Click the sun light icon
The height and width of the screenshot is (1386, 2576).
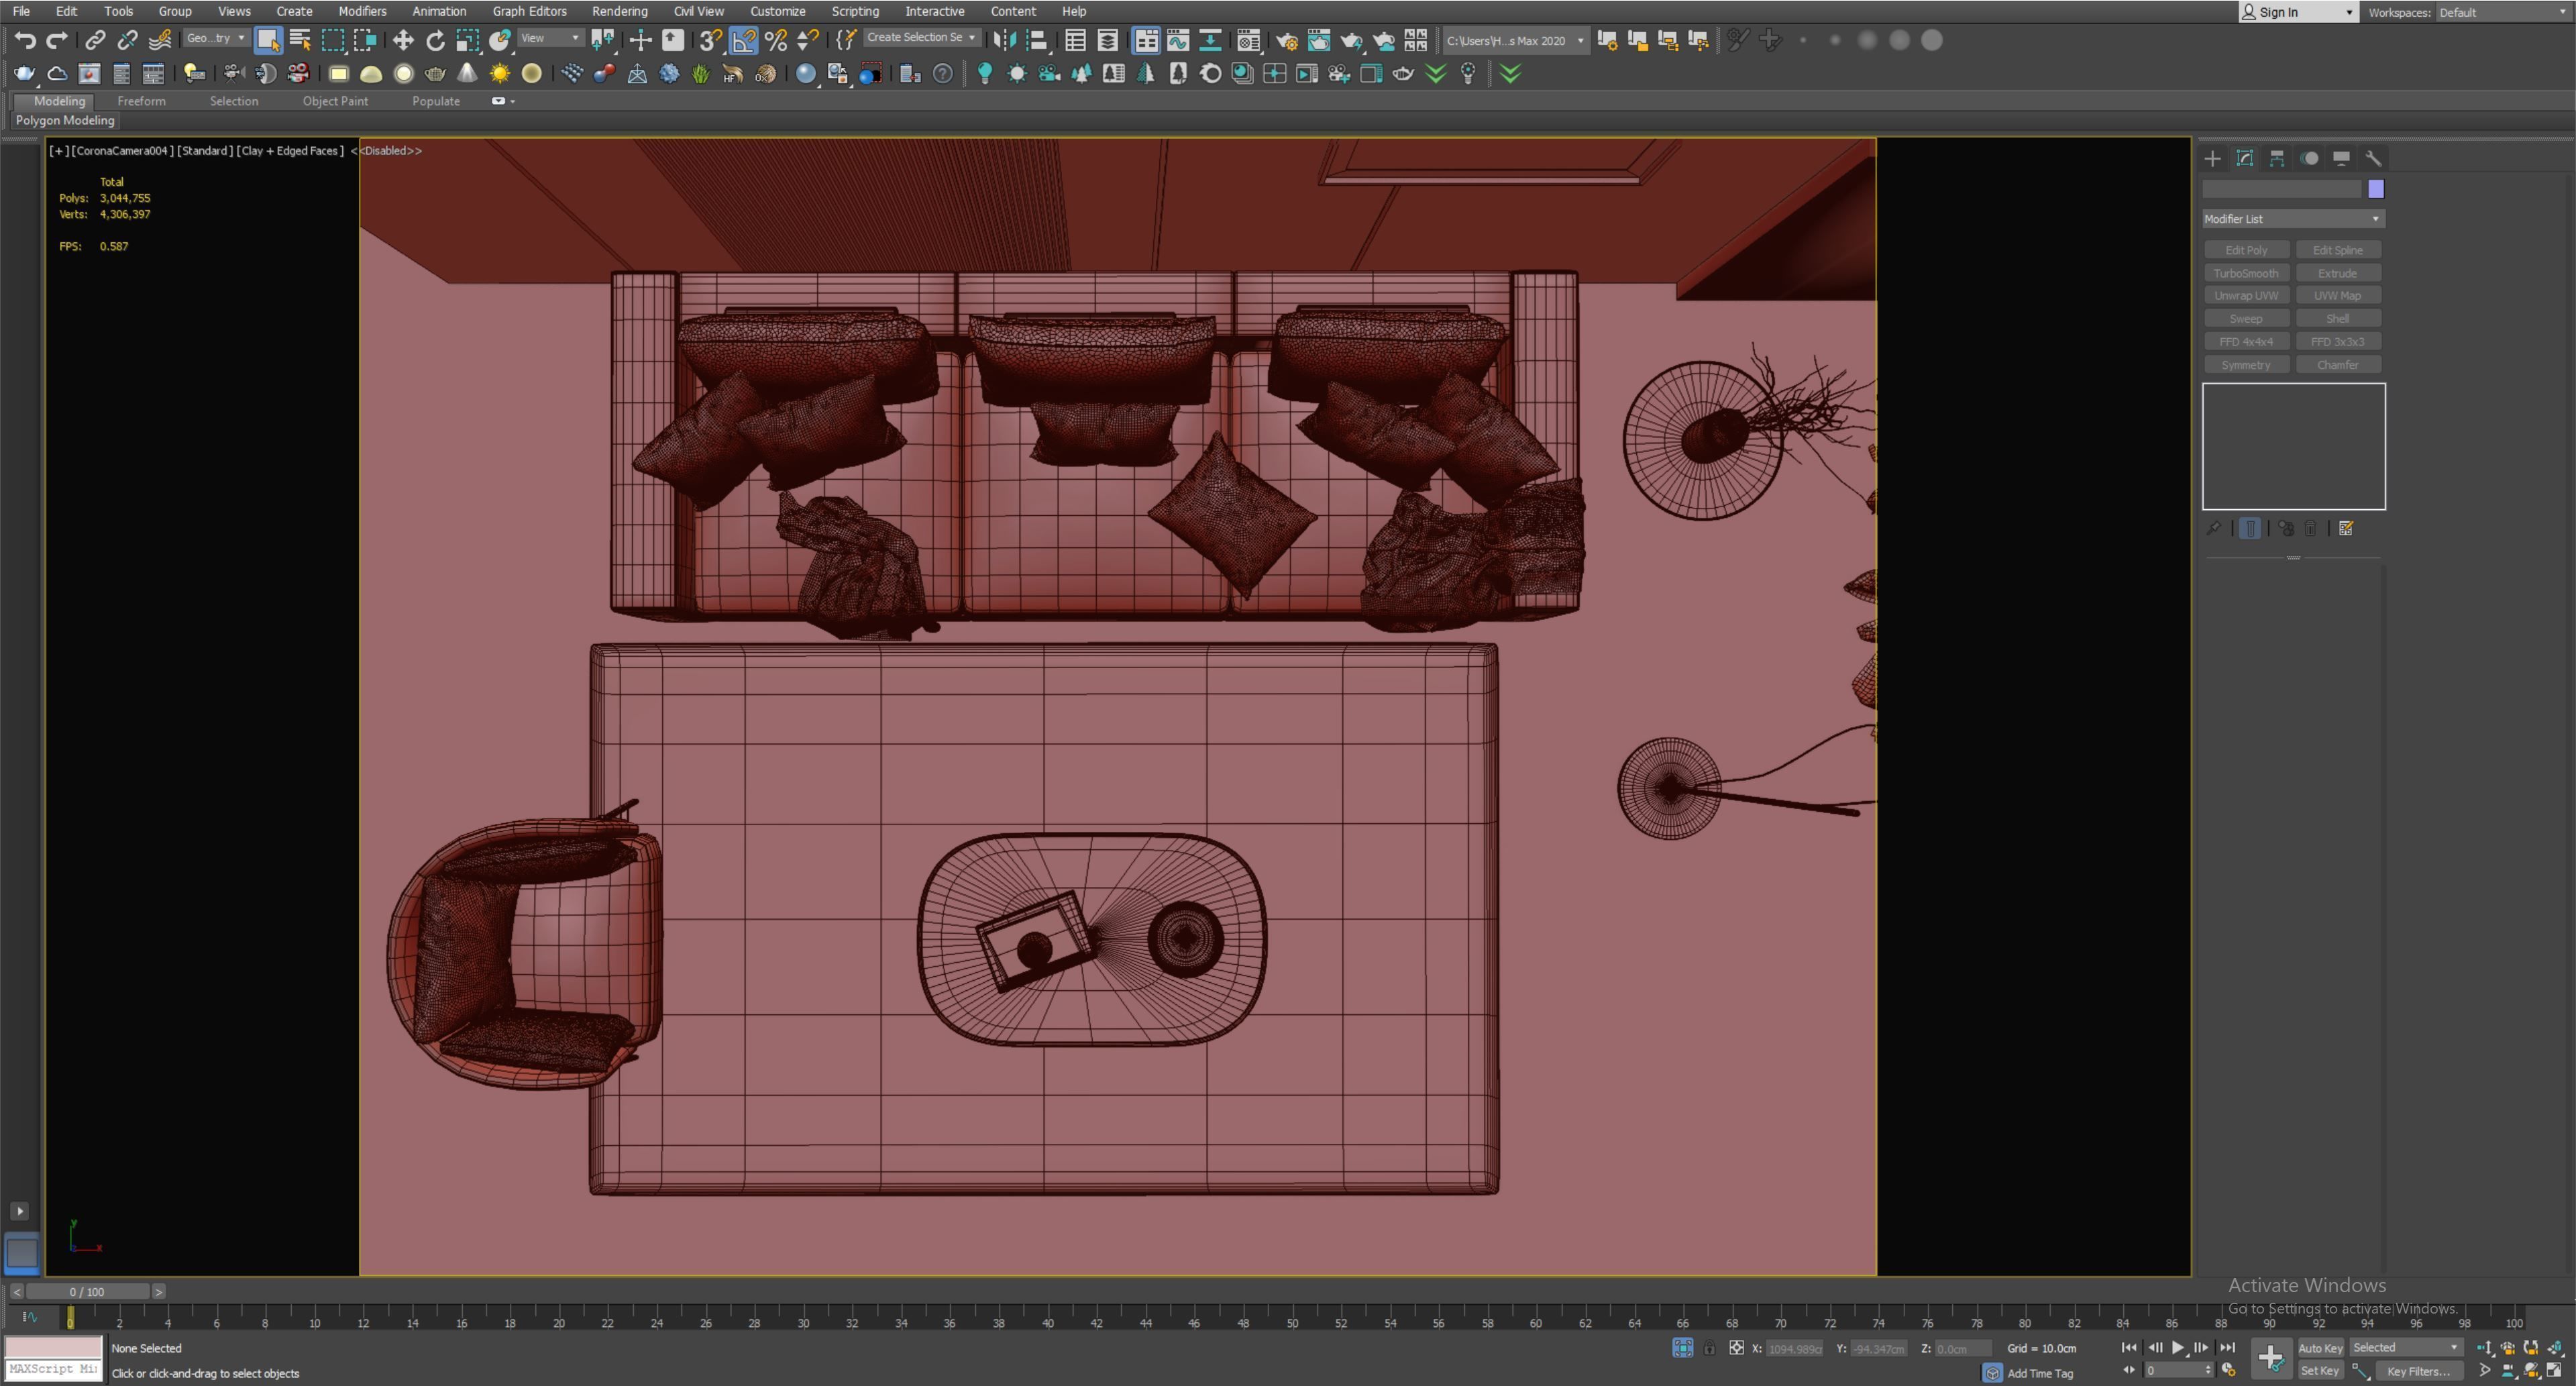(499, 73)
